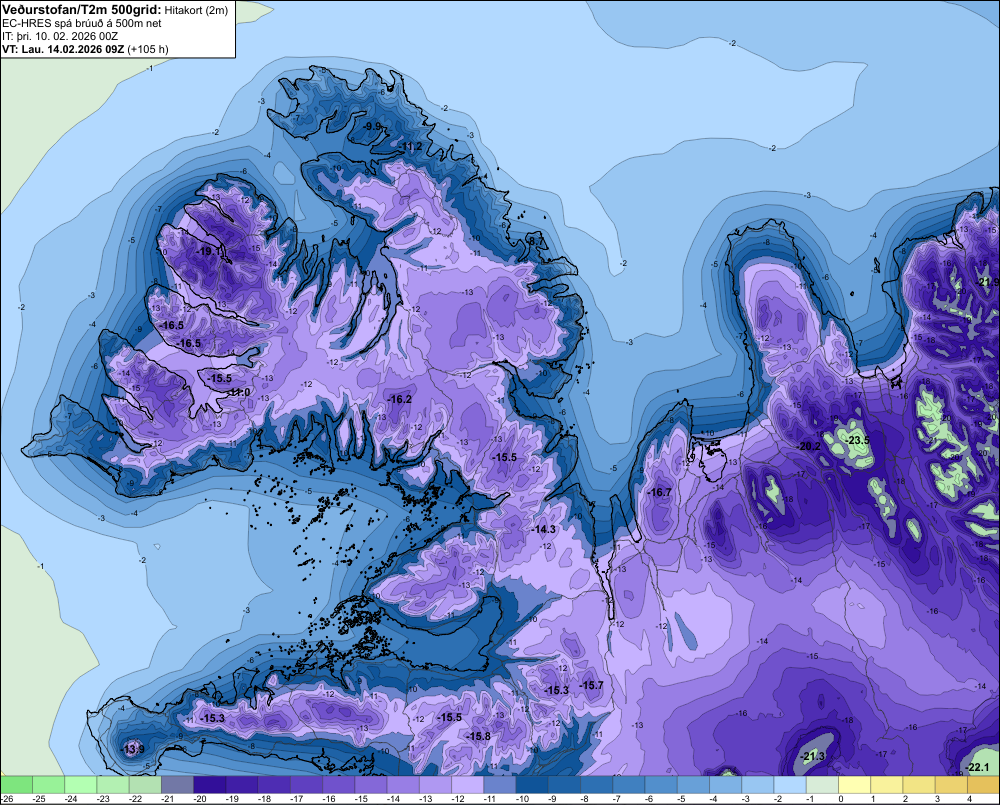Pick the light blue swatch above -2

(x=790, y=785)
